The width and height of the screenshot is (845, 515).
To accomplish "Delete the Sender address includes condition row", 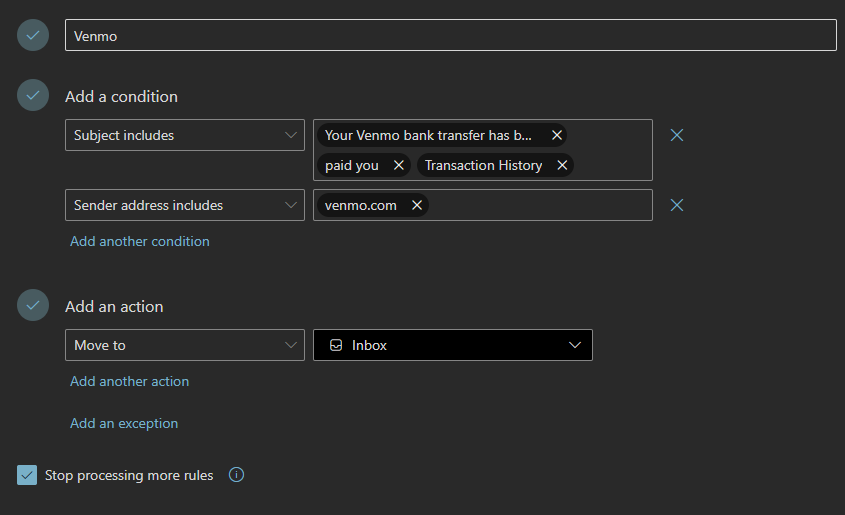I will pos(677,205).
